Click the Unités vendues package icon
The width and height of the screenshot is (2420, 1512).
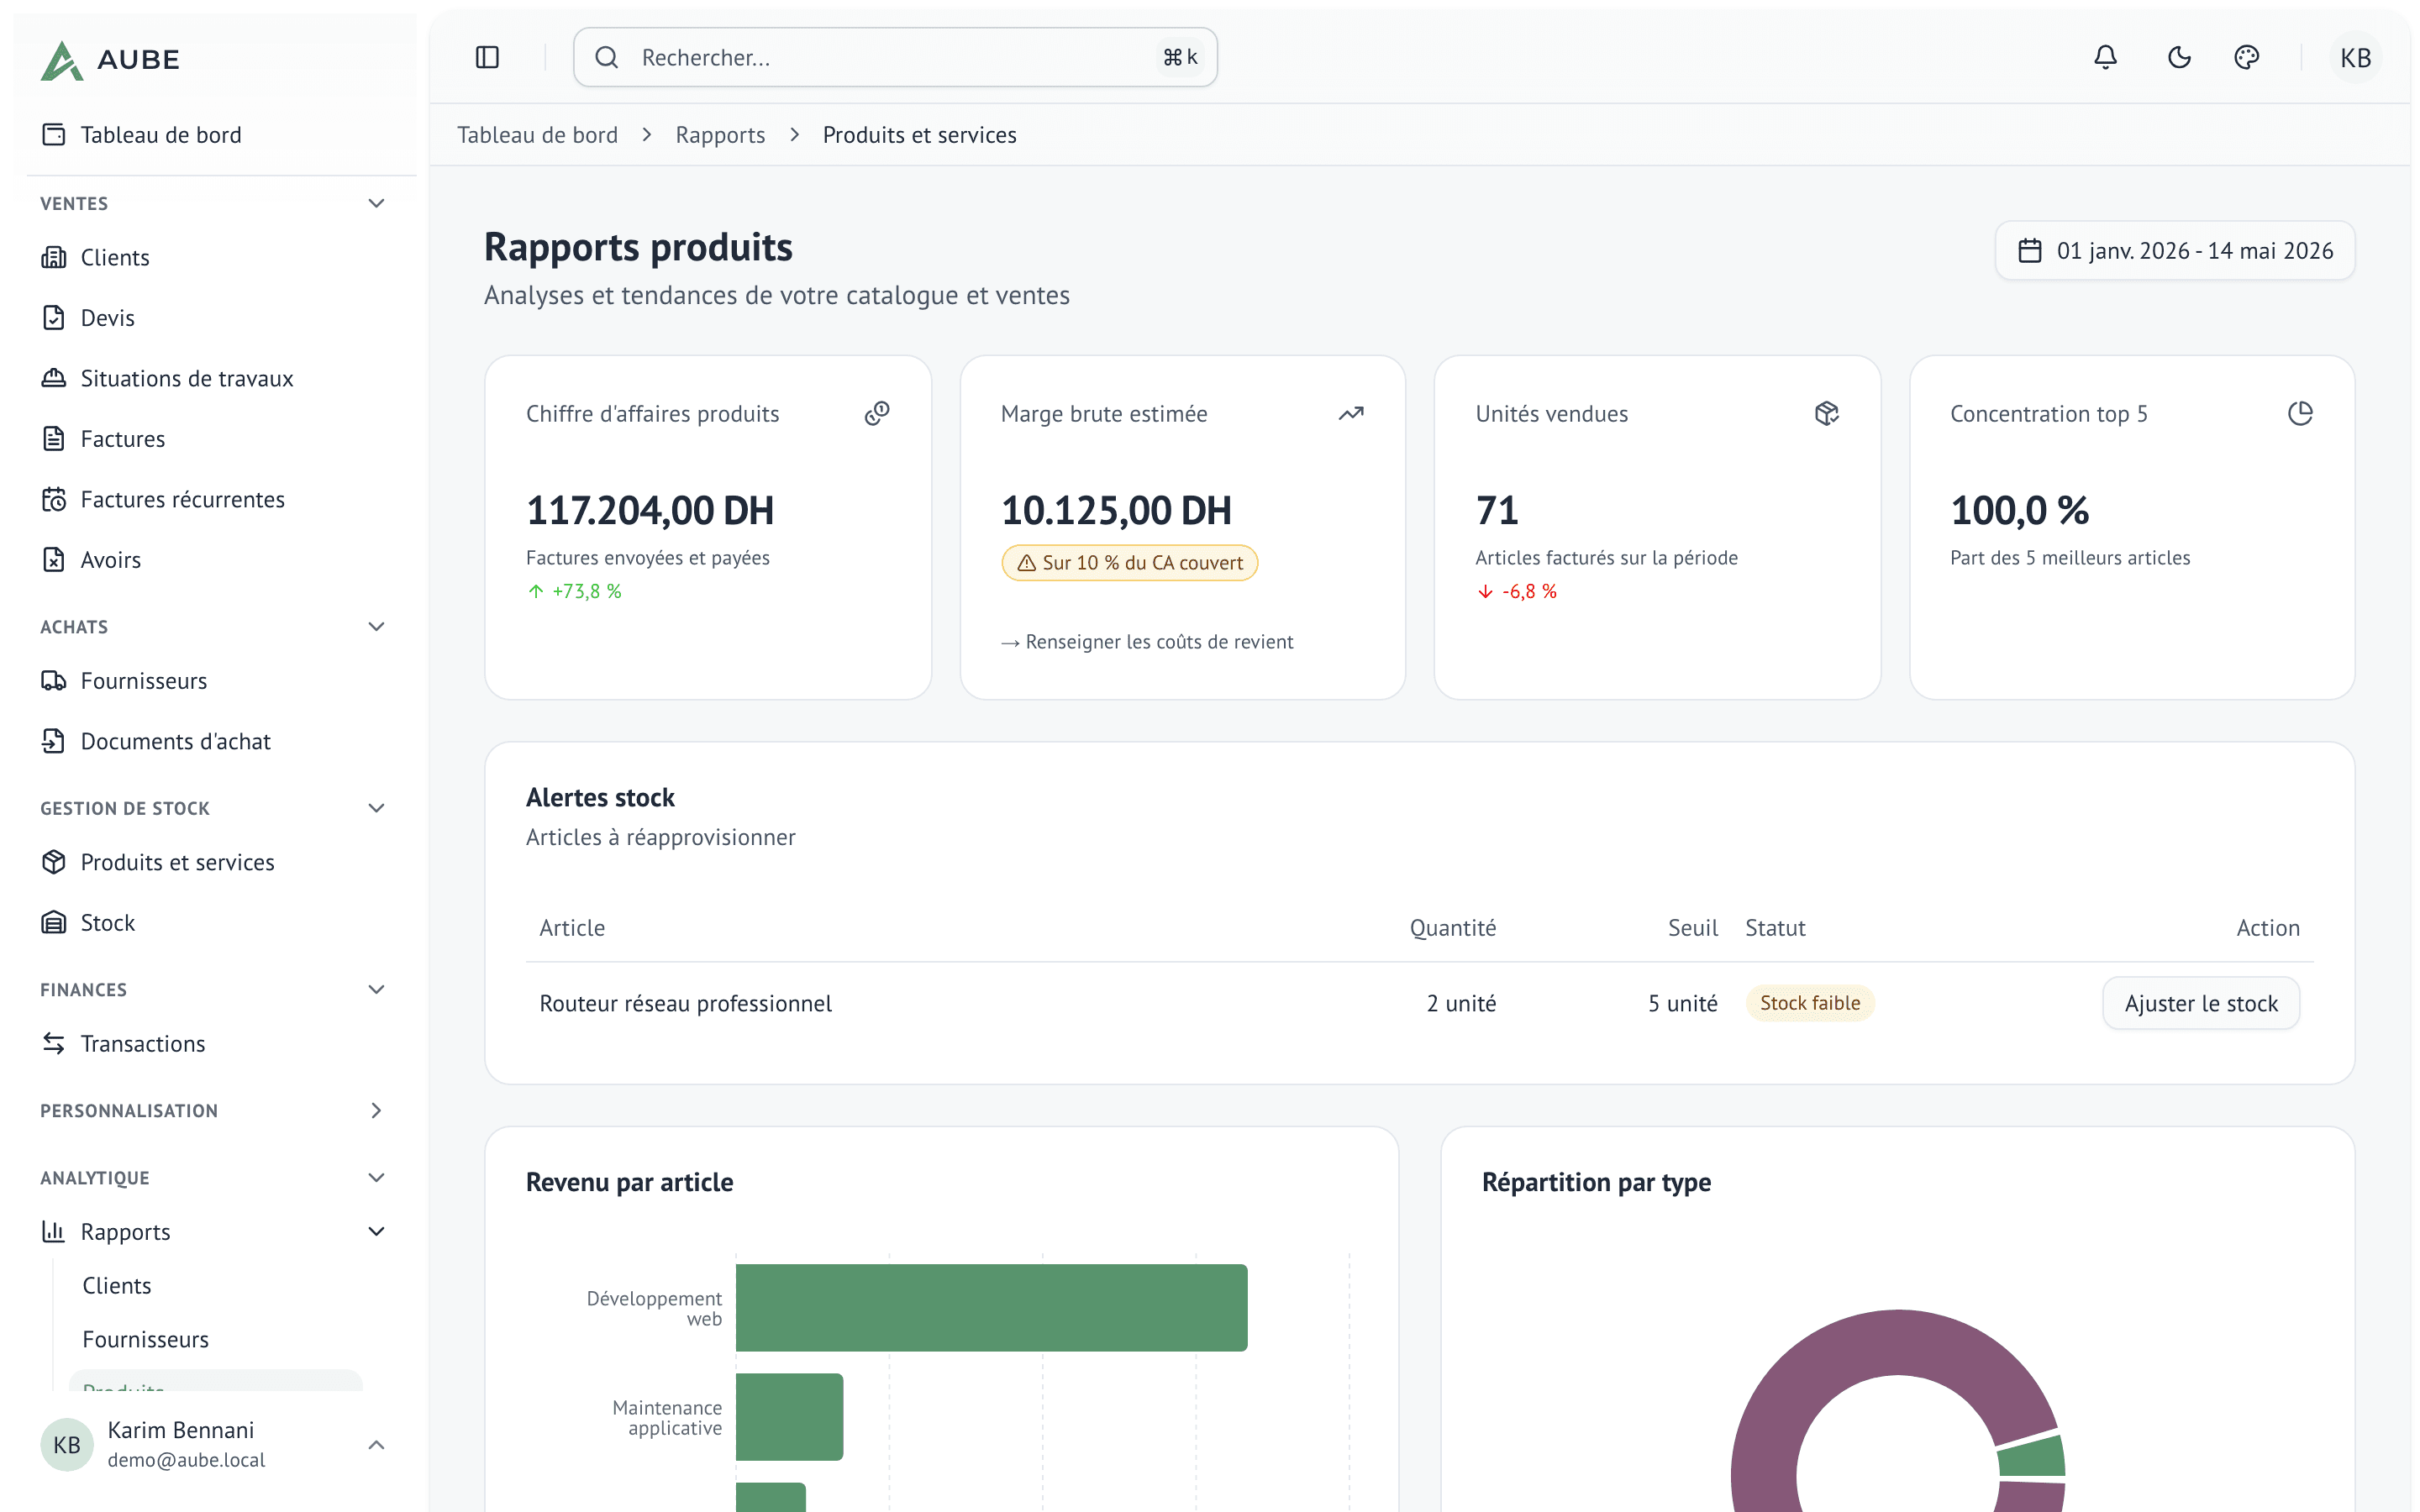tap(1826, 413)
